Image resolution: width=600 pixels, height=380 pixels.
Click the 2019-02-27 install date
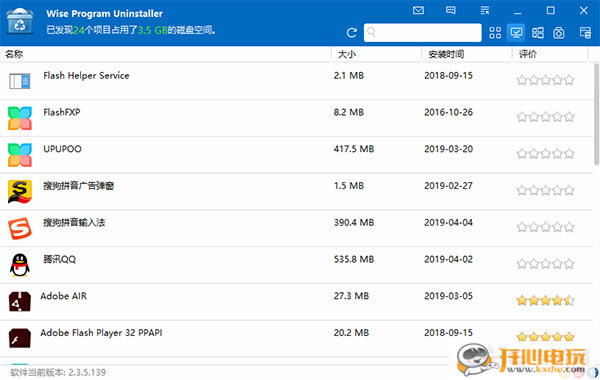[448, 186]
